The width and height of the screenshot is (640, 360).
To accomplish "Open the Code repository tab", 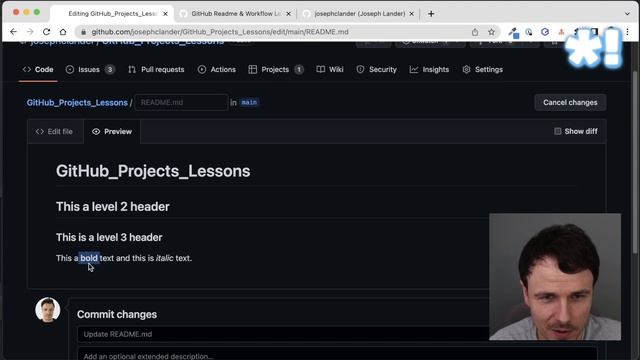I will pyautogui.click(x=38, y=69).
